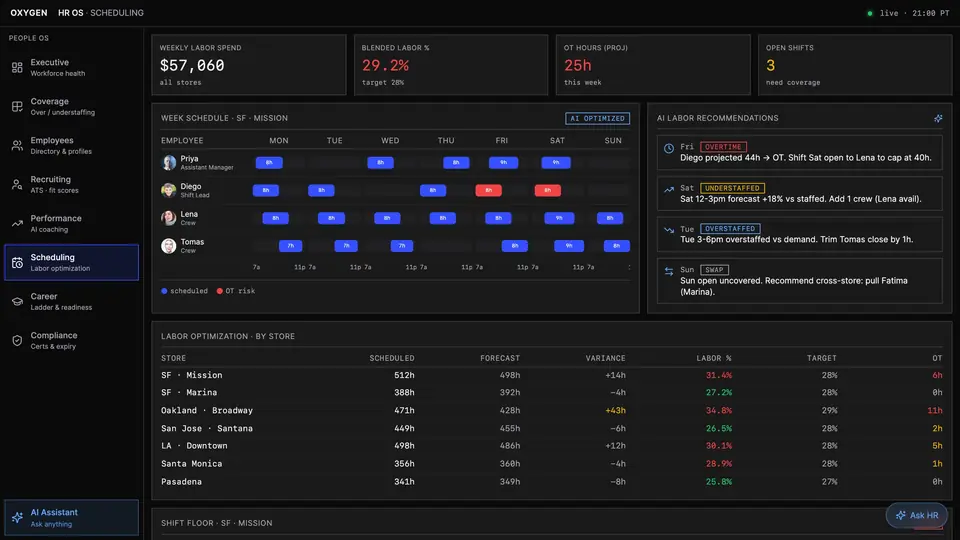The width and height of the screenshot is (960, 540).
Task: Toggle the AI OPTIMIZED badge
Action: [597, 118]
